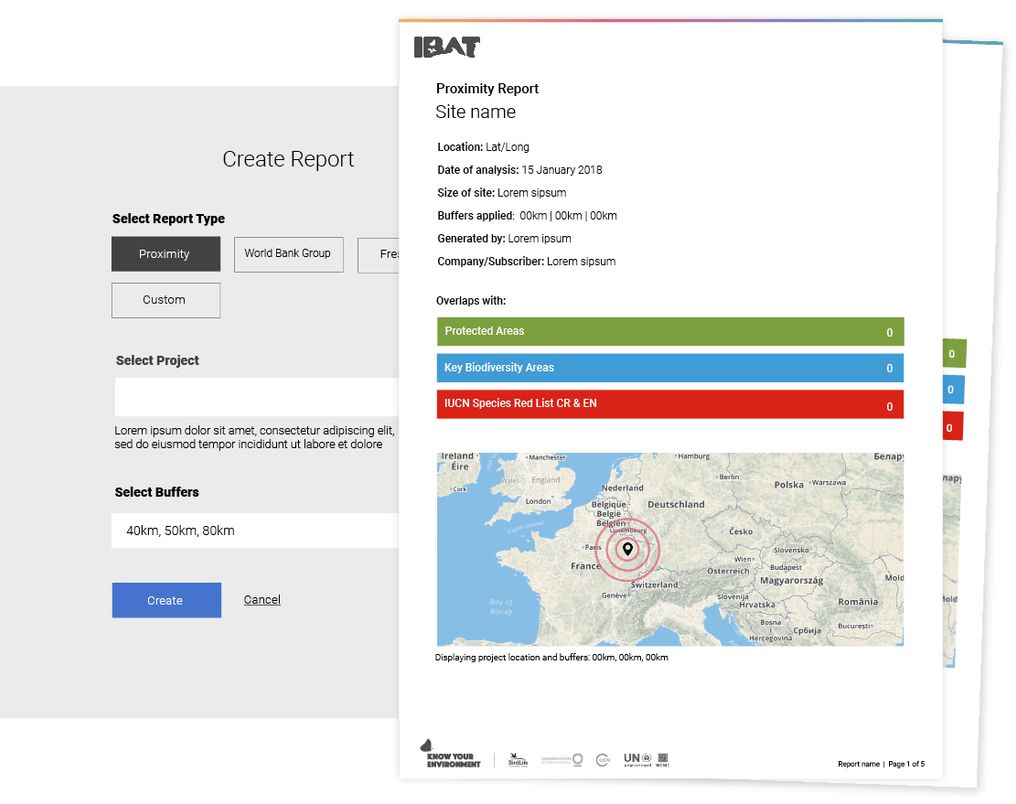The height and width of the screenshot is (804, 1016).
Task: Click the Conservation International footer logo
Action: (563, 758)
